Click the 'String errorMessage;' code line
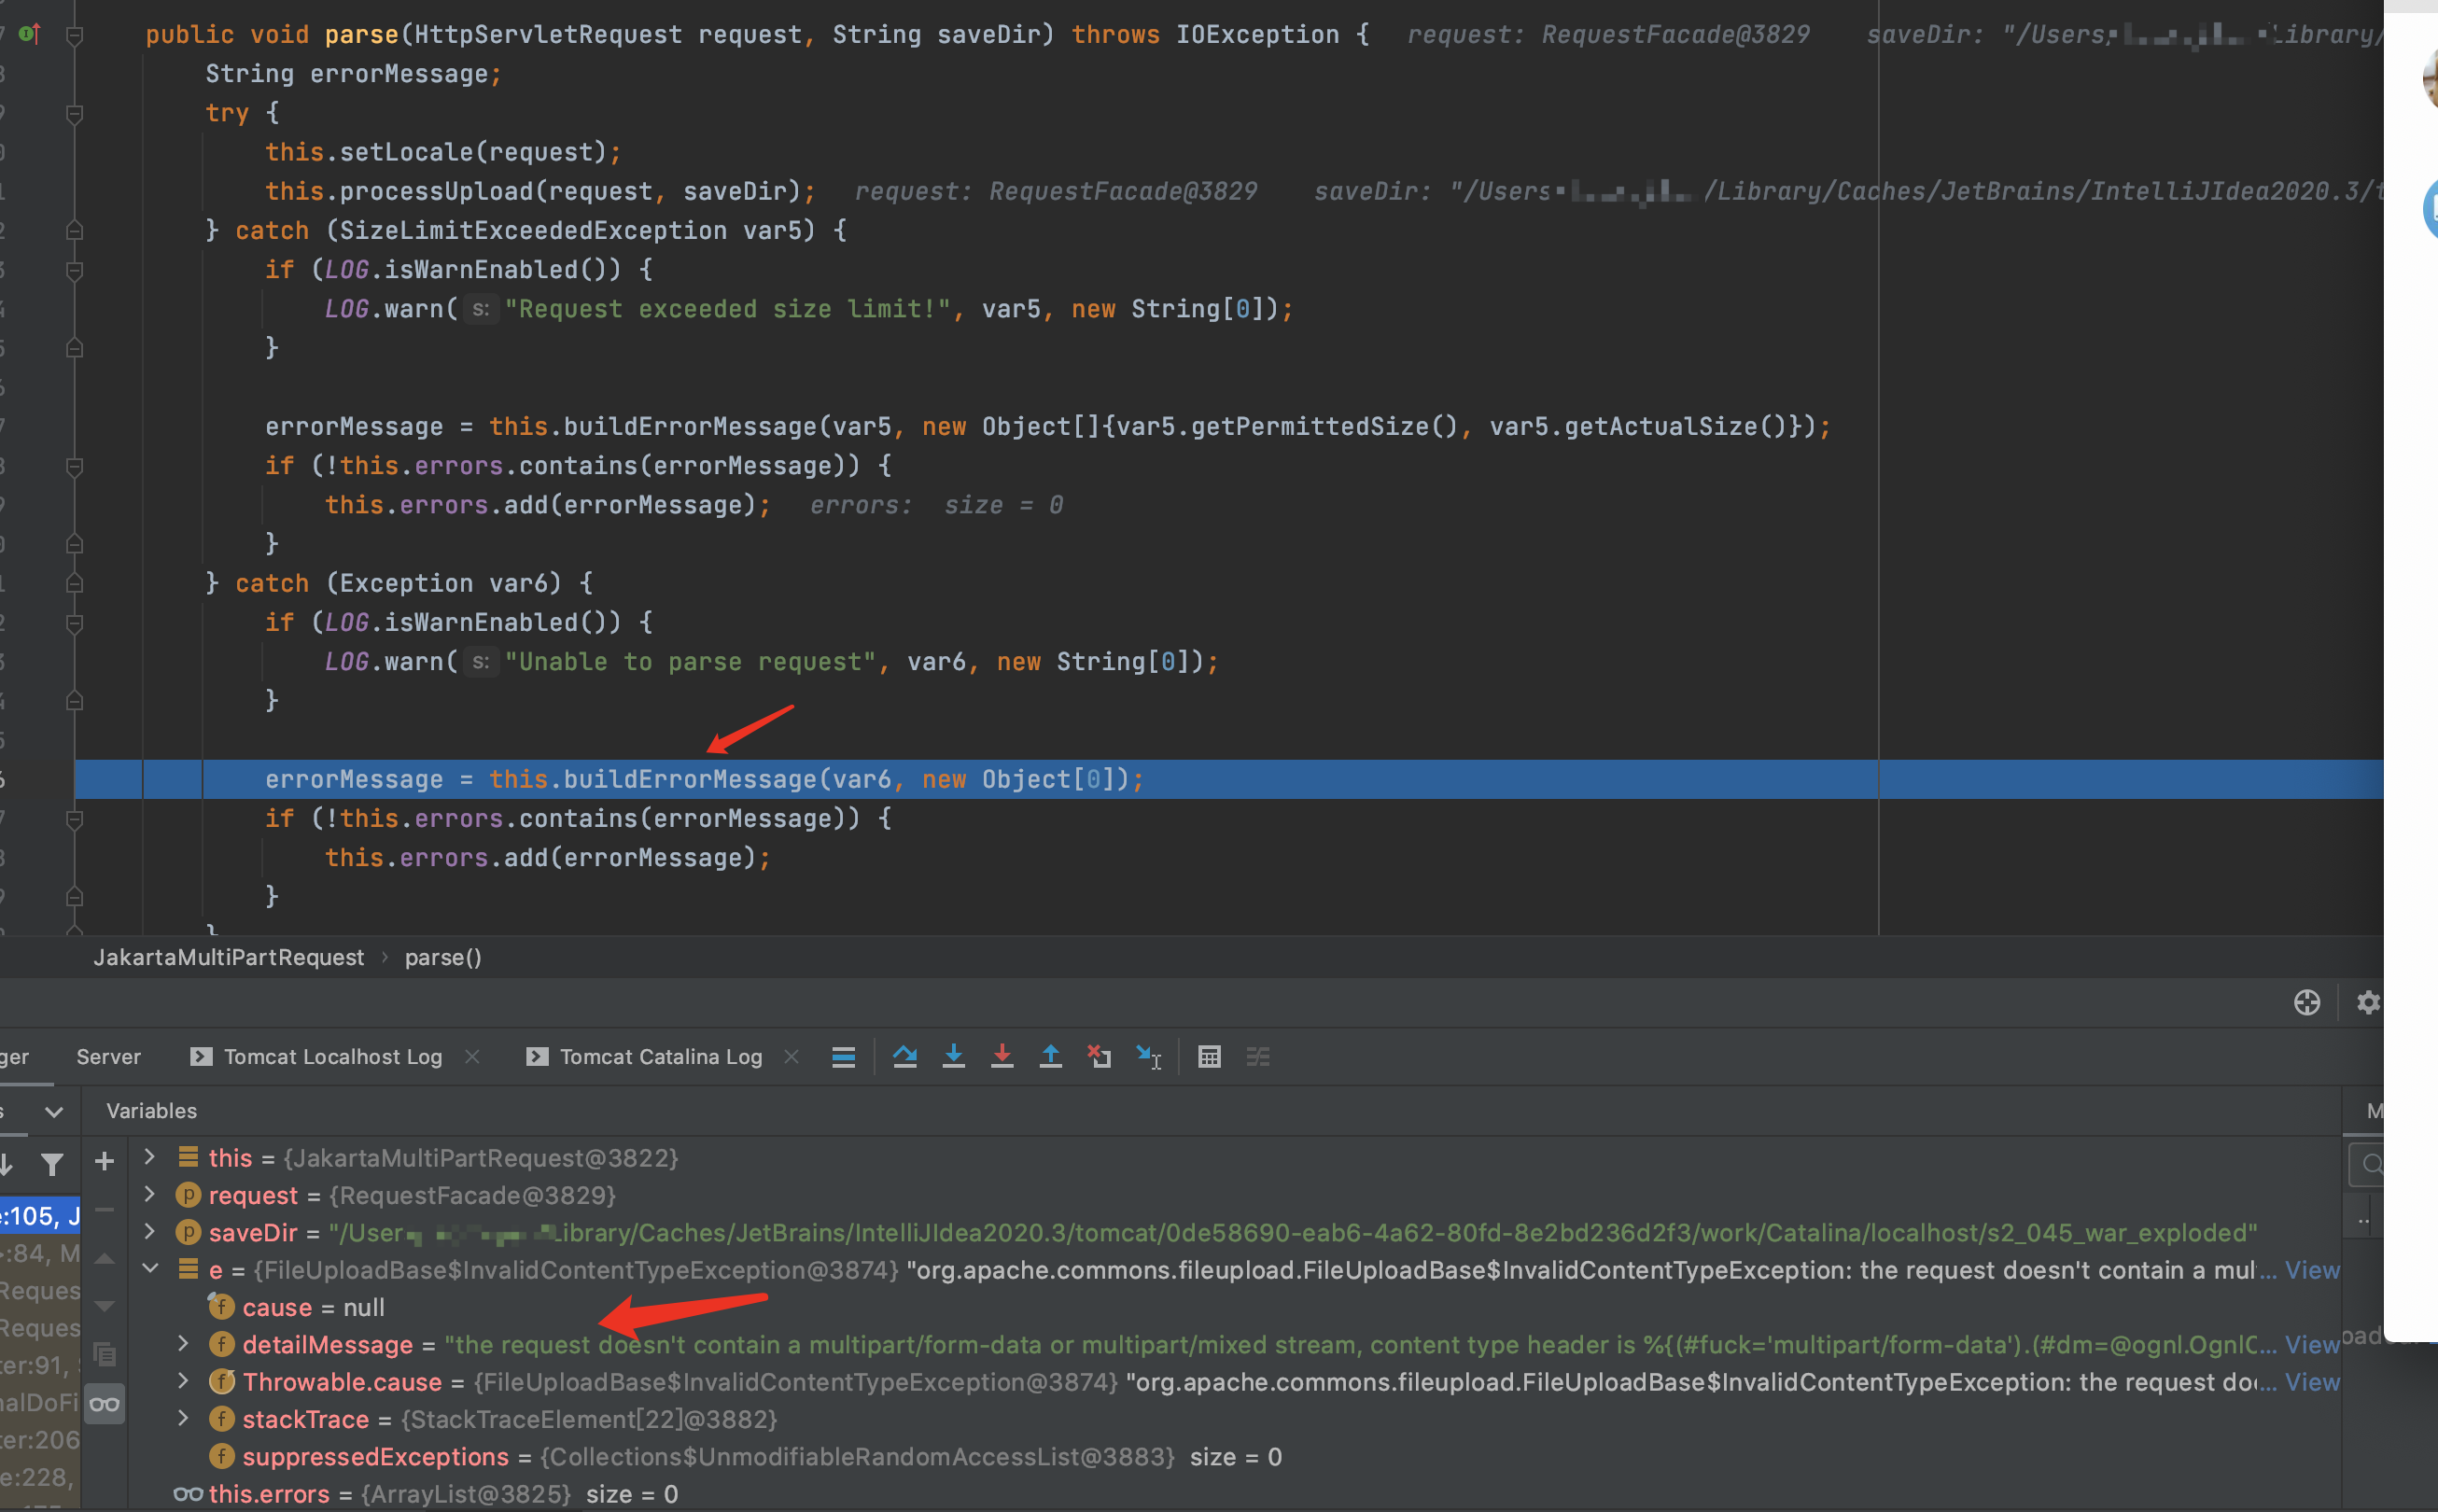The width and height of the screenshot is (2438, 1512). (353, 75)
